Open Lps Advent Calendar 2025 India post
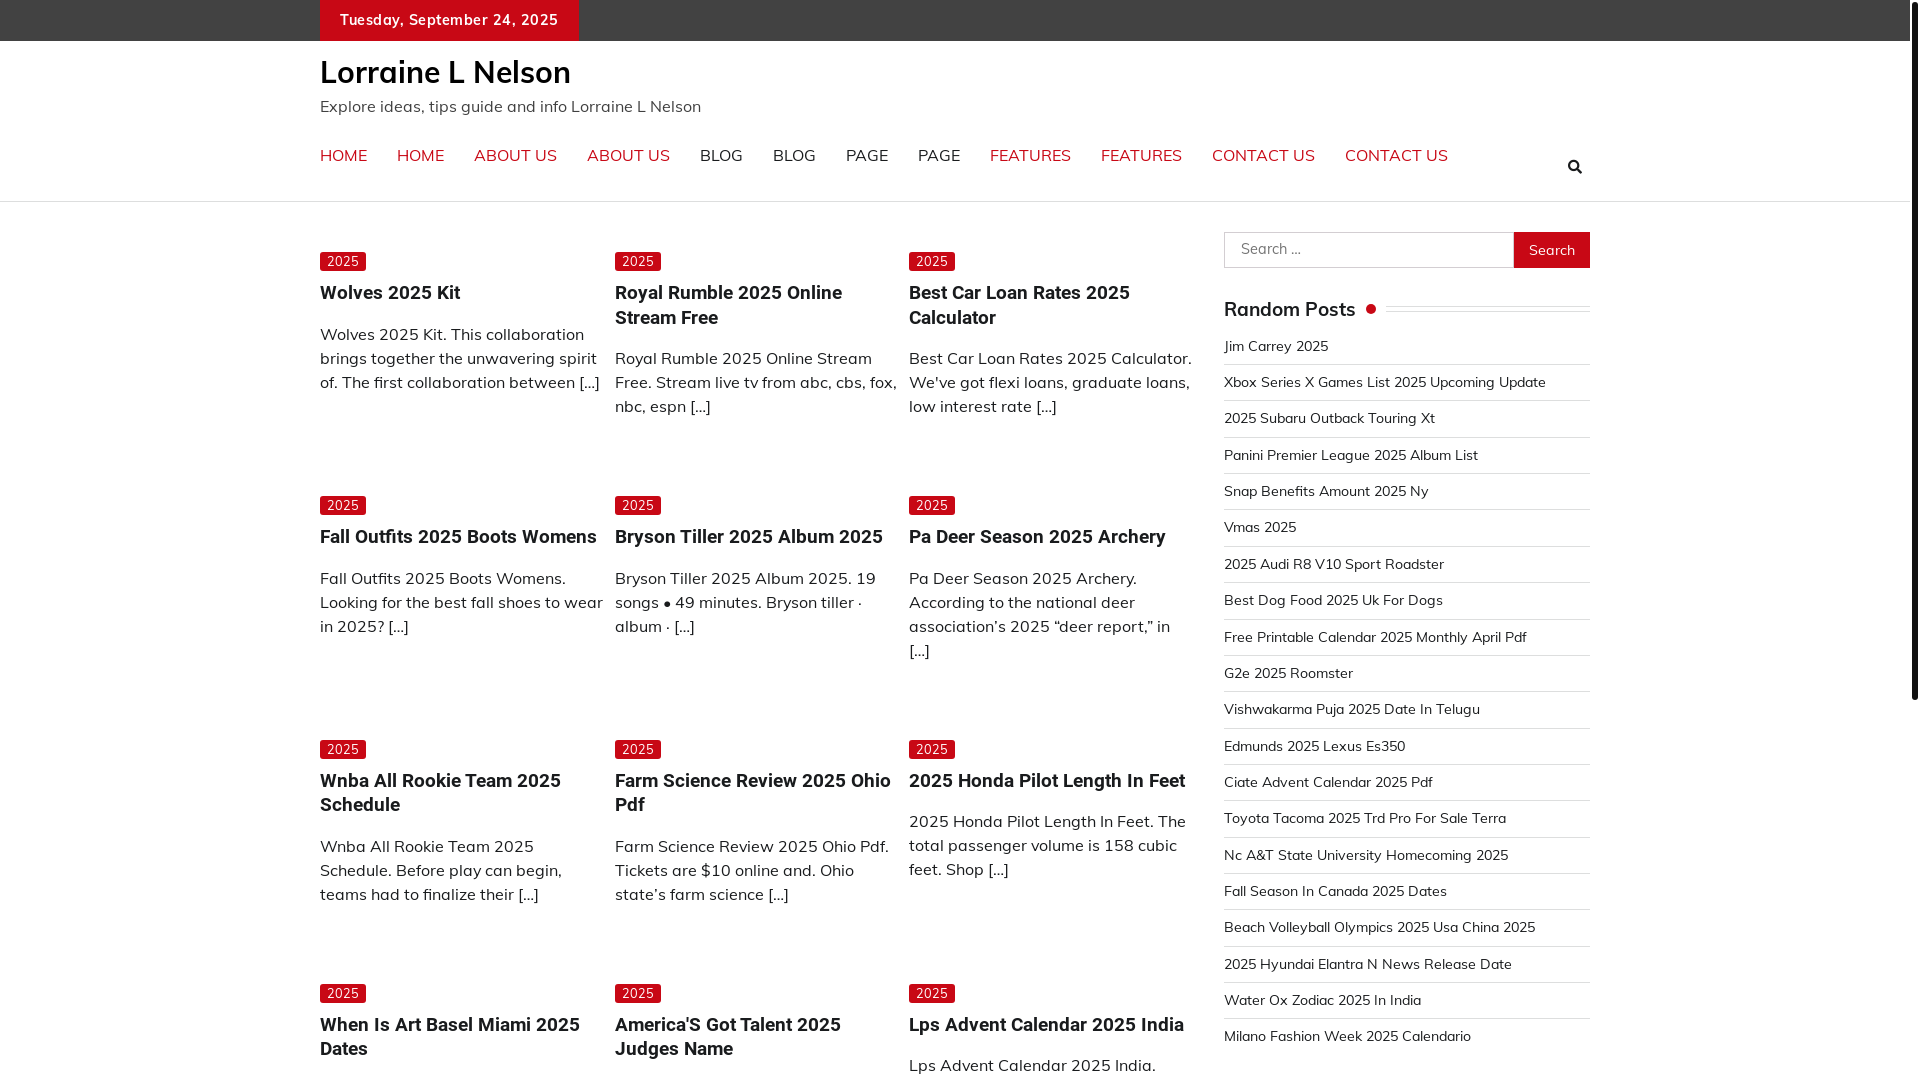This screenshot has height=1080, width=1920. point(1046,1025)
